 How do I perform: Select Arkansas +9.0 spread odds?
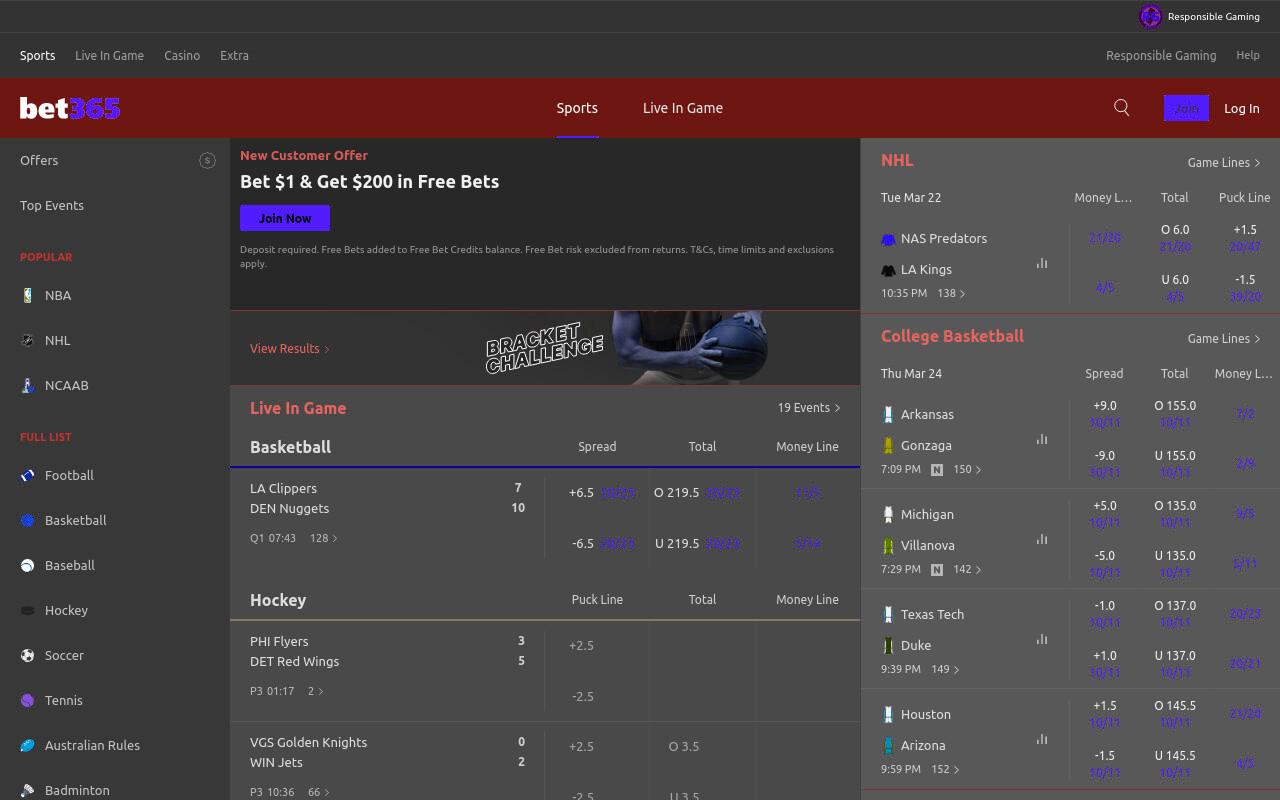click(x=1105, y=414)
